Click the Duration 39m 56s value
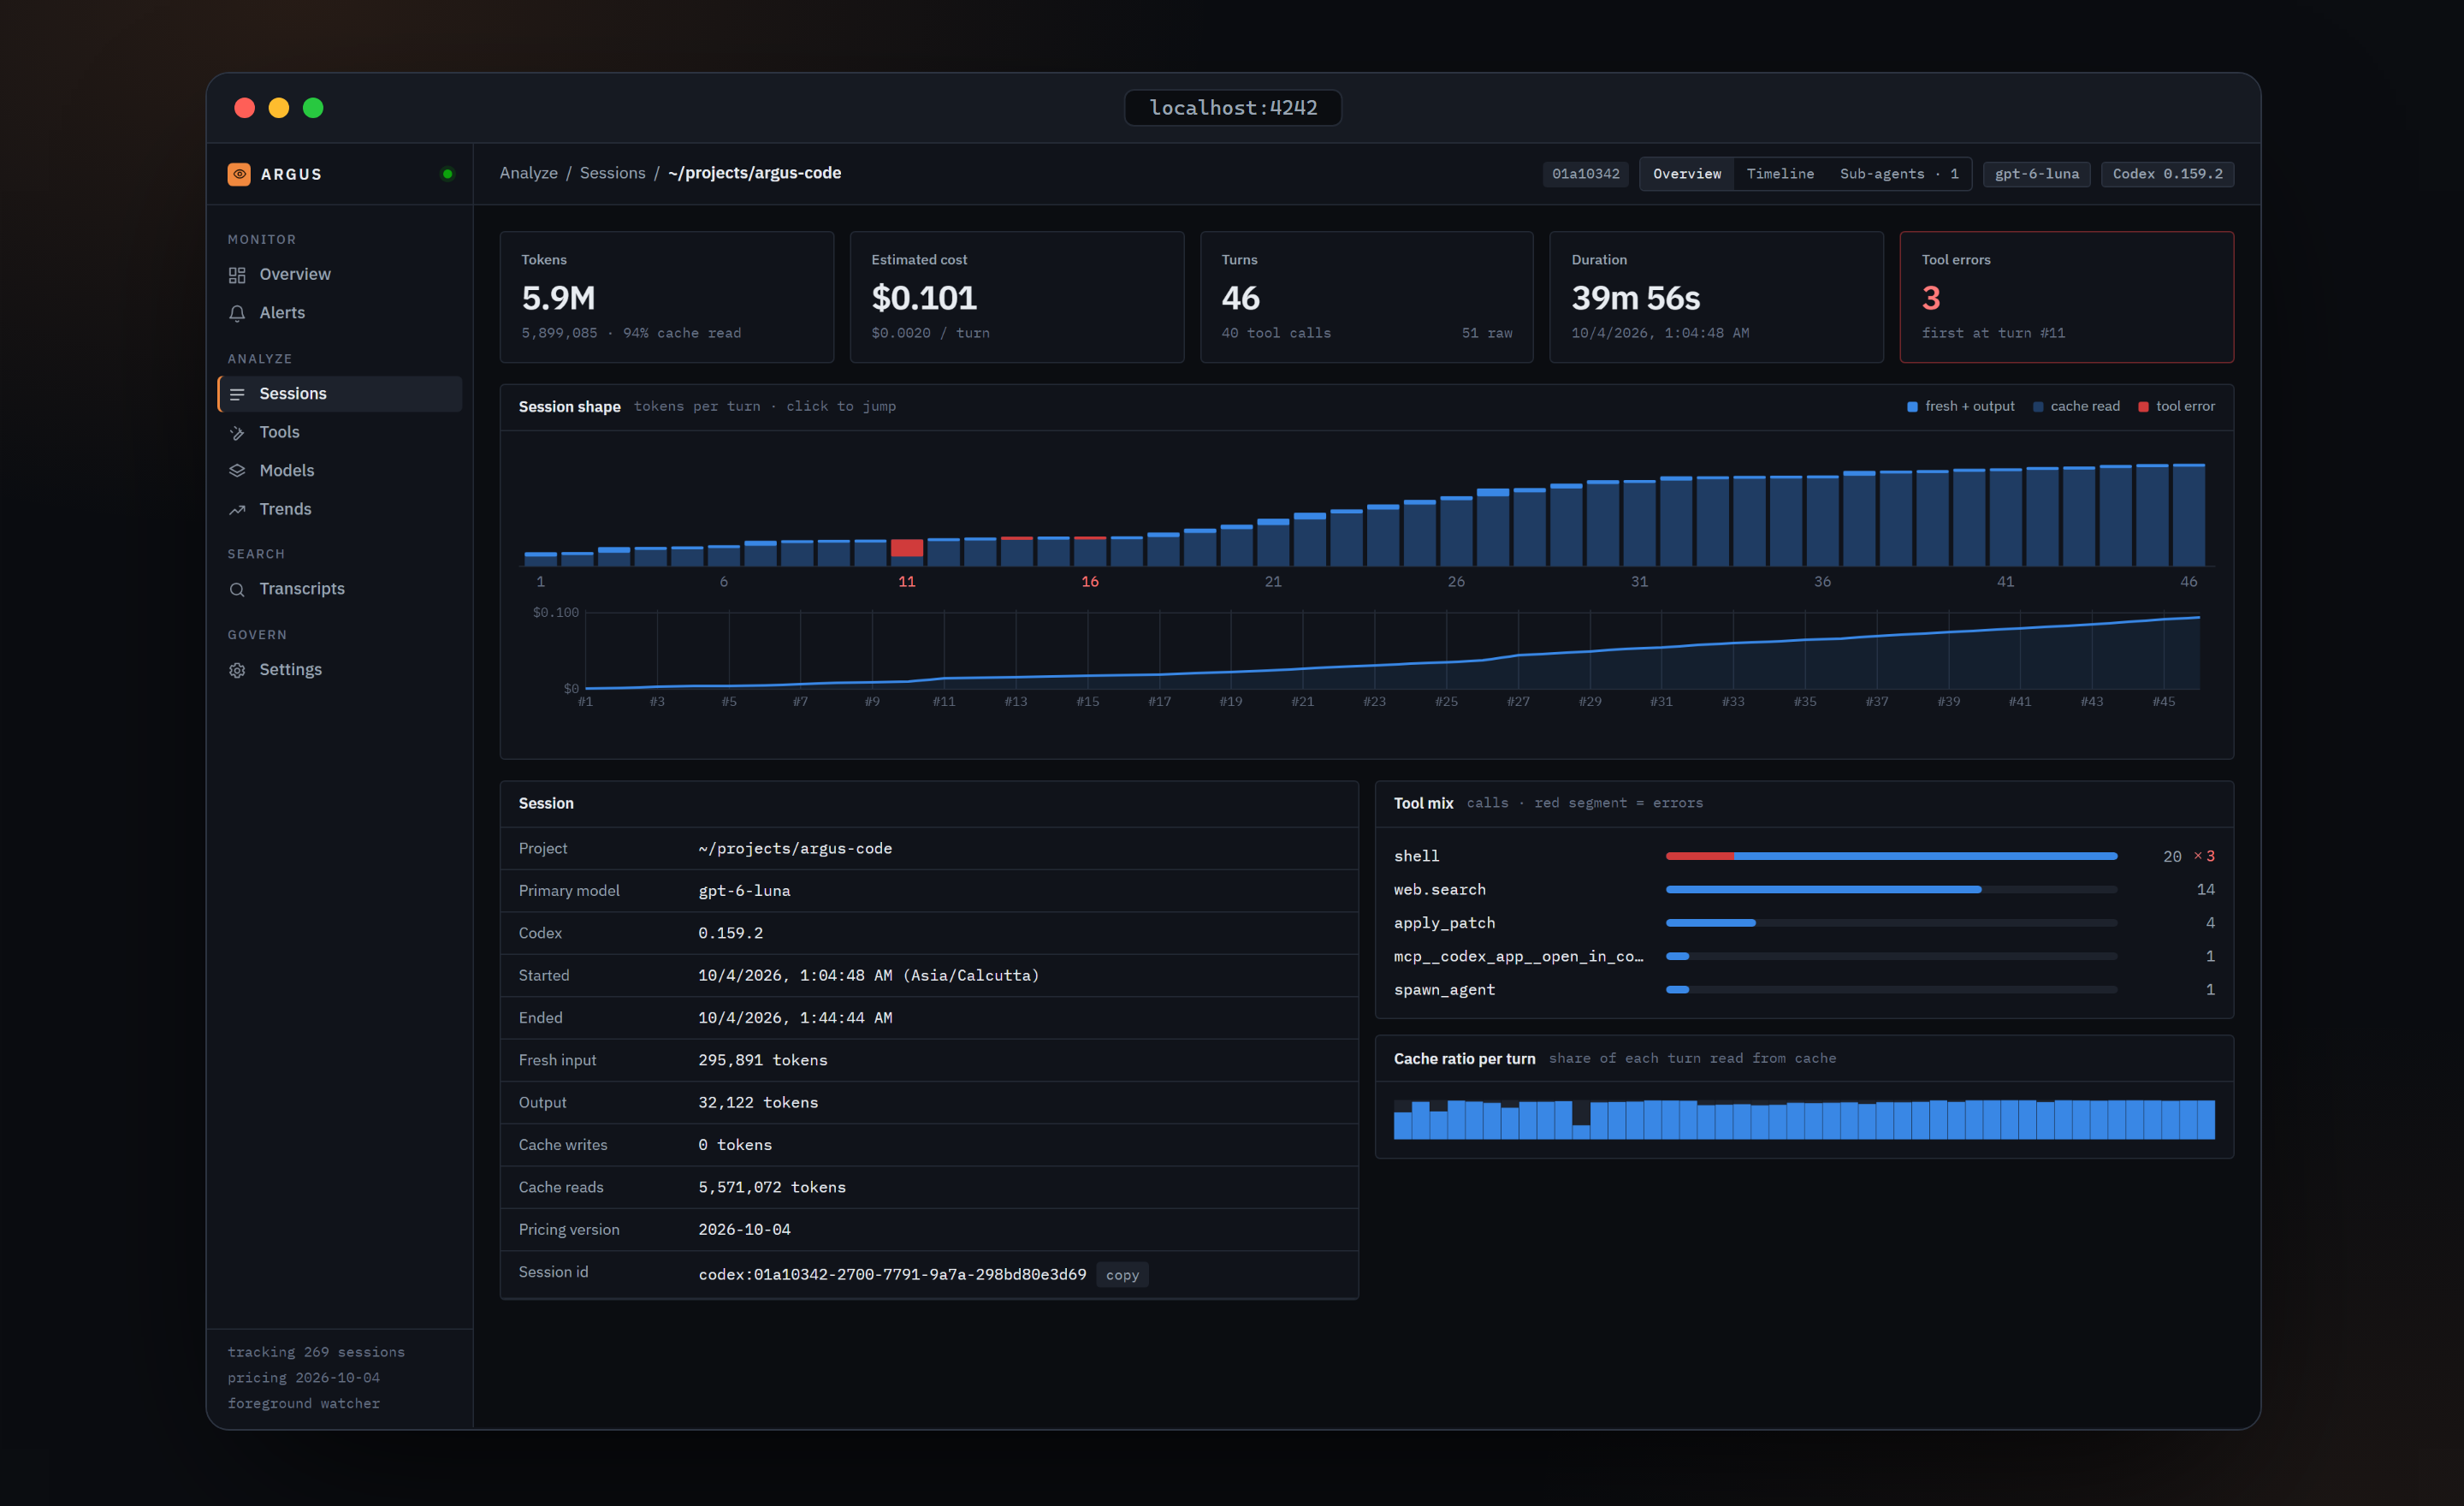Screen dimensions: 2464x1506 tap(1635, 298)
